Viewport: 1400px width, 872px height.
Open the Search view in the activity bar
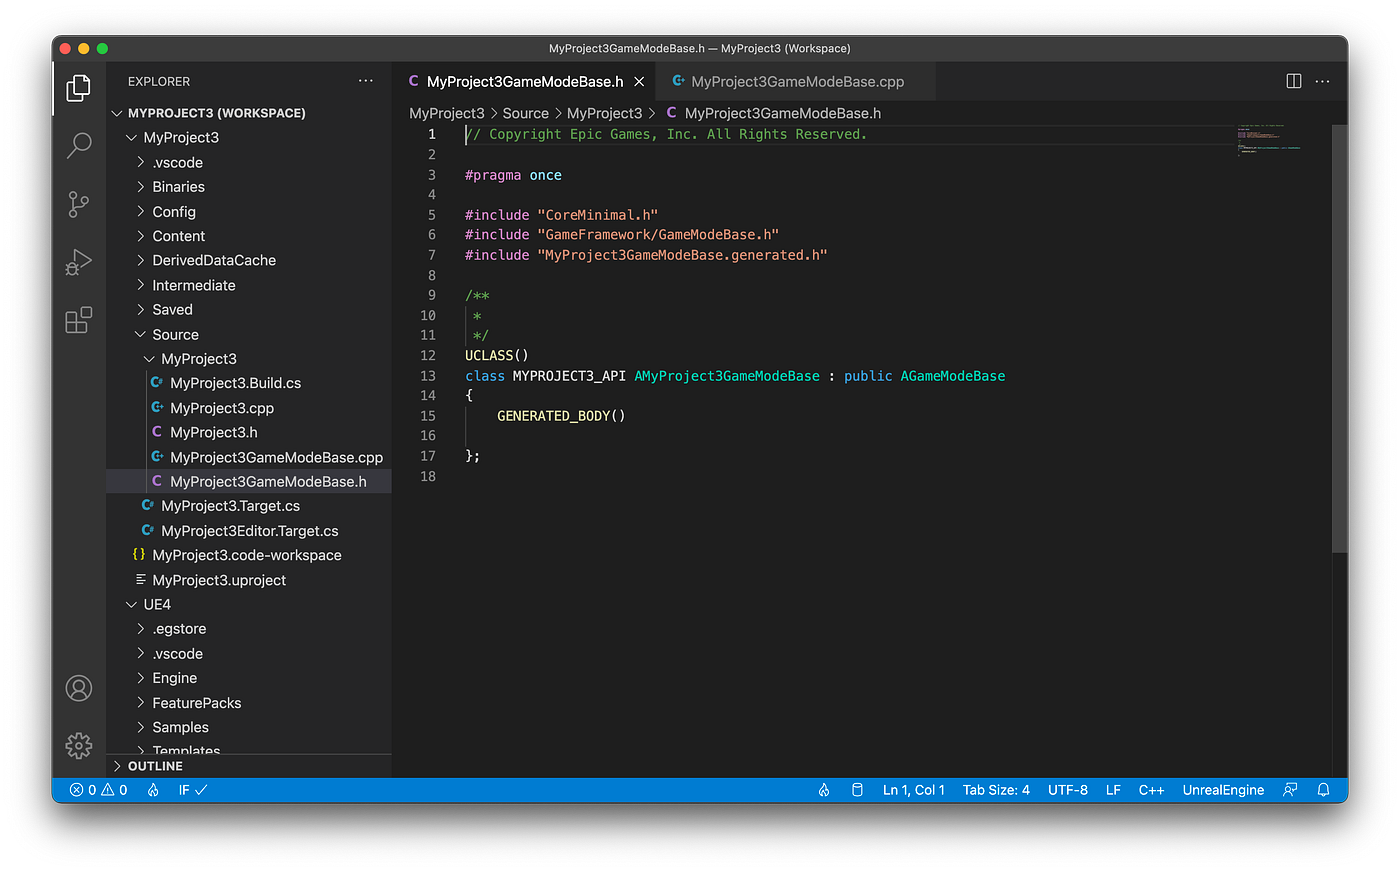coord(78,145)
